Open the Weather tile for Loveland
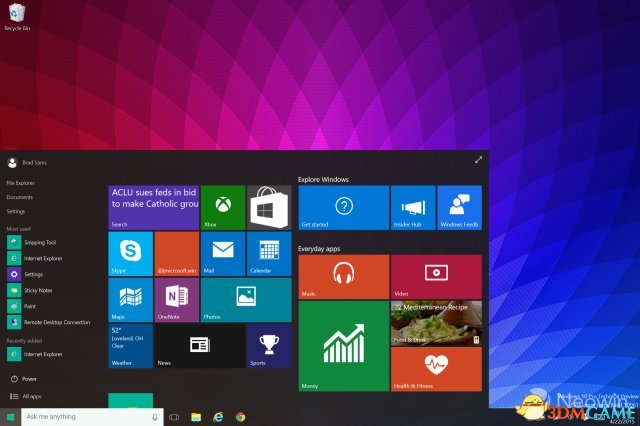The width and height of the screenshot is (640, 426). (131, 346)
